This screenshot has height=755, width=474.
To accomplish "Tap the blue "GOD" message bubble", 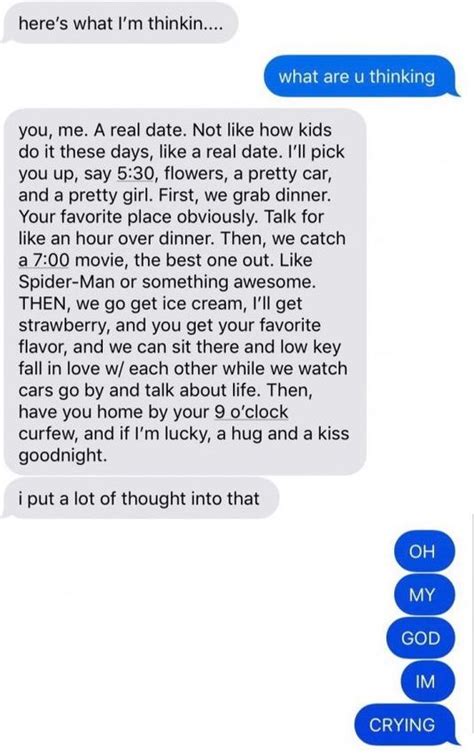I will coord(421,638).
